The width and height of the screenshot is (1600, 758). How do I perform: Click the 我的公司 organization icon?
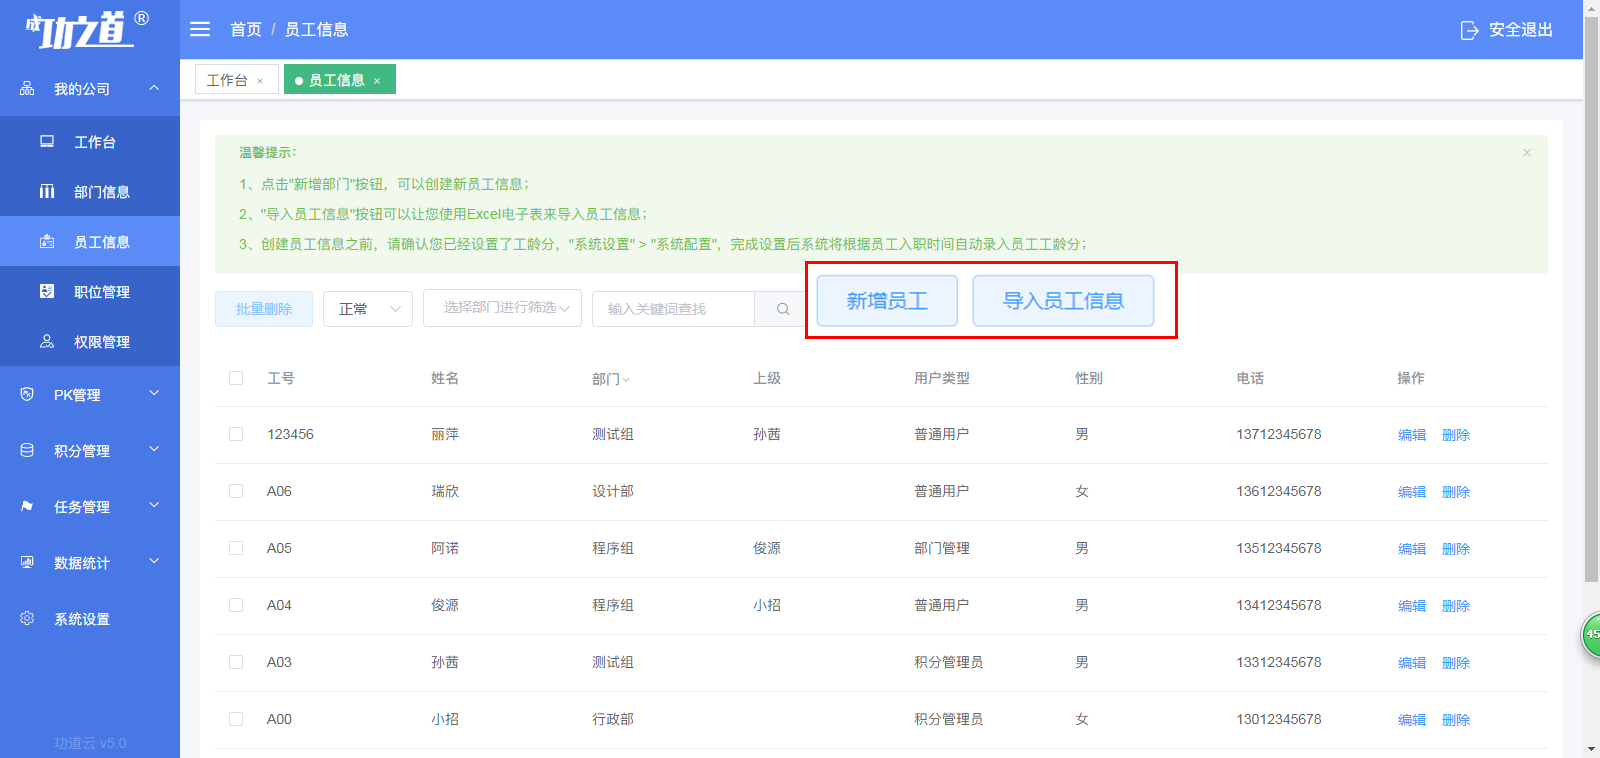[x=27, y=89]
